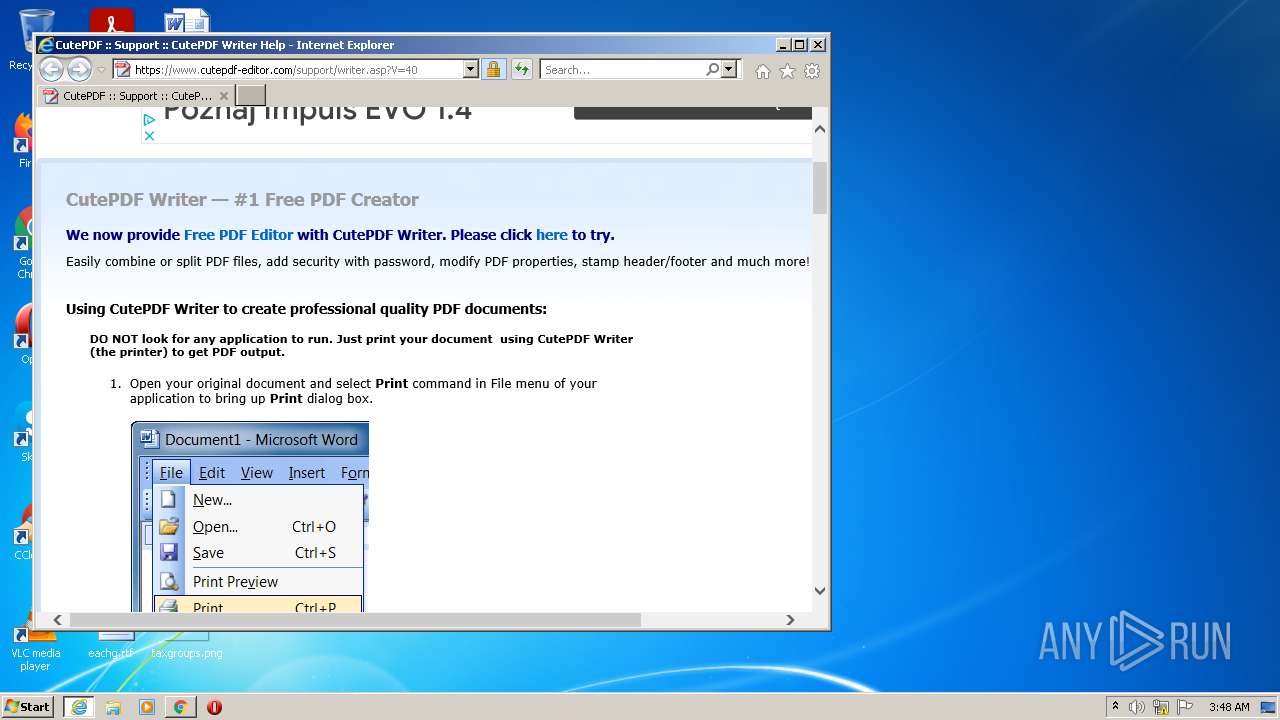
Task: Open Action Center flag icon
Action: 1185,707
